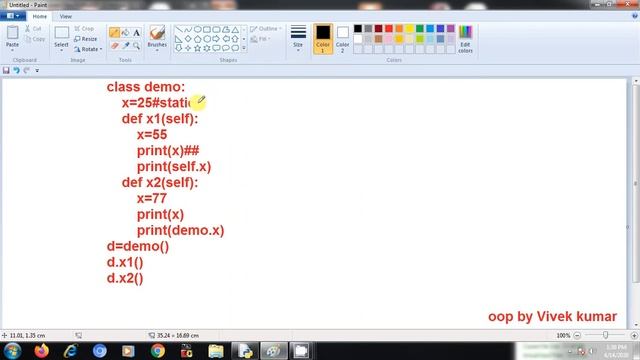
Task: Open Paint Help icon
Action: (635, 16)
